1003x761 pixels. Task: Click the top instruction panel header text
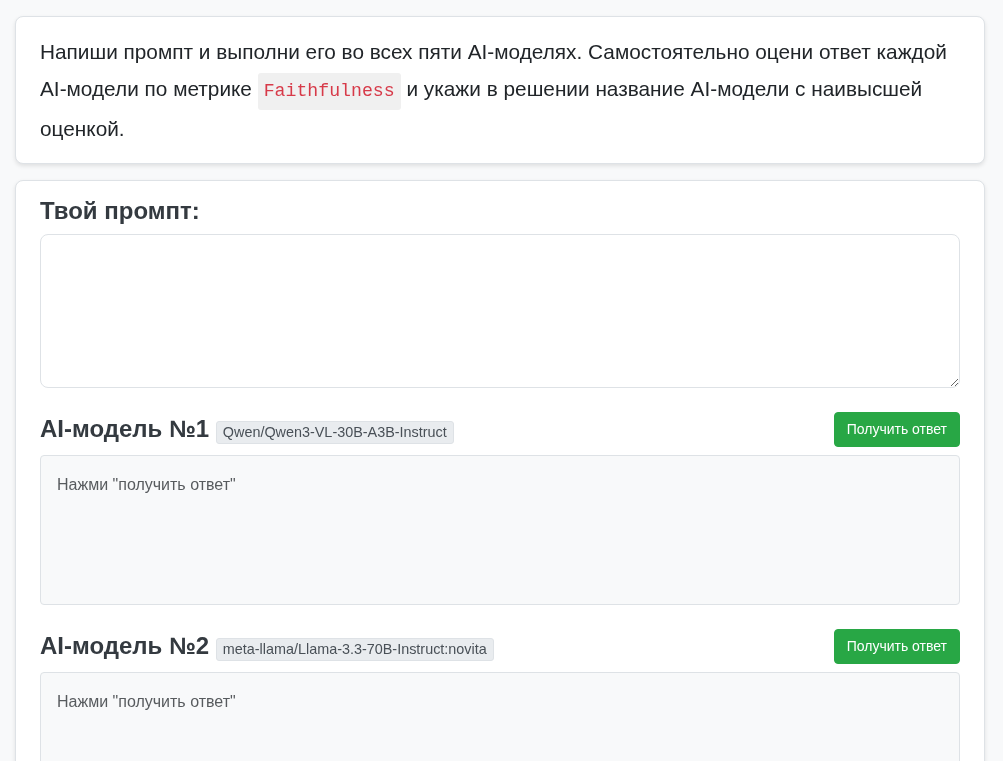coord(493,52)
